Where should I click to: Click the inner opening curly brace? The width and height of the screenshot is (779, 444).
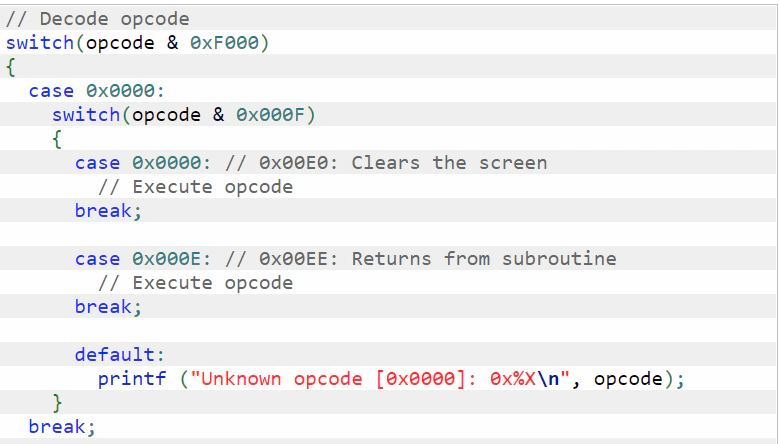57,139
